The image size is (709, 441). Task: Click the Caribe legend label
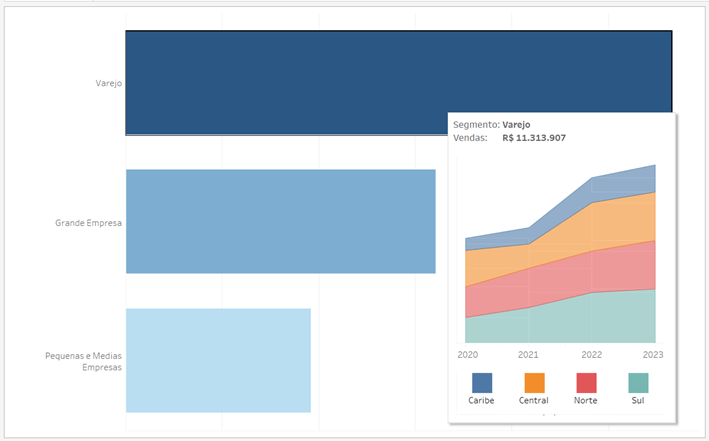pyautogui.click(x=481, y=400)
